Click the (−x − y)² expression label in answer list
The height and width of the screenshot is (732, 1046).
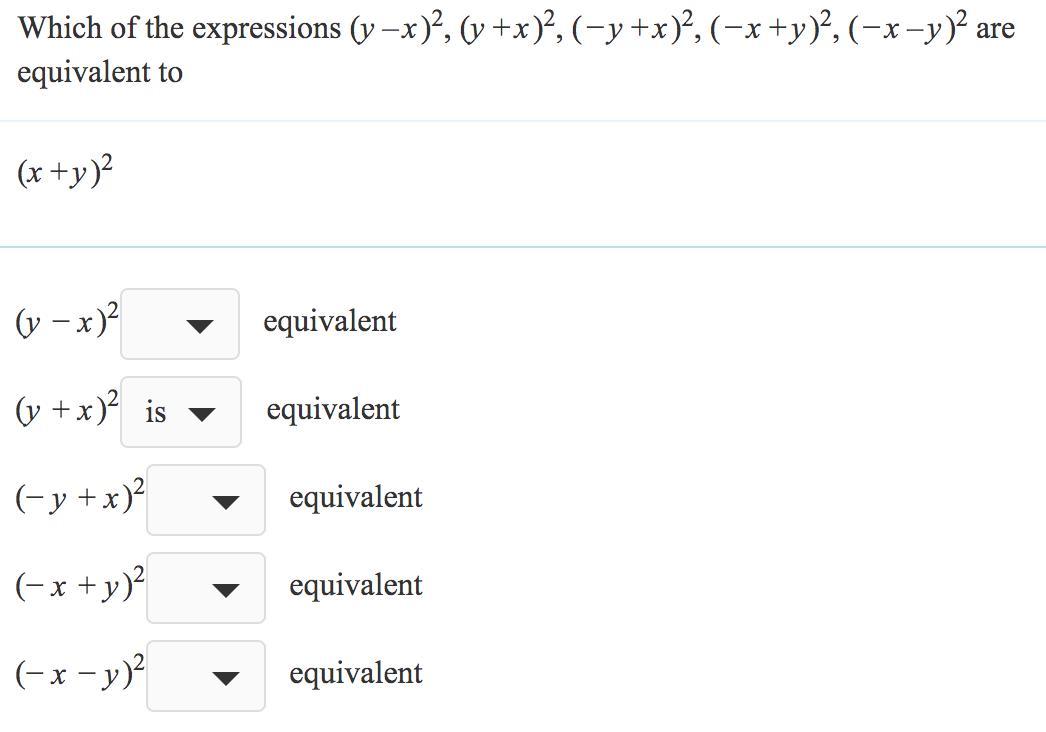(80, 674)
